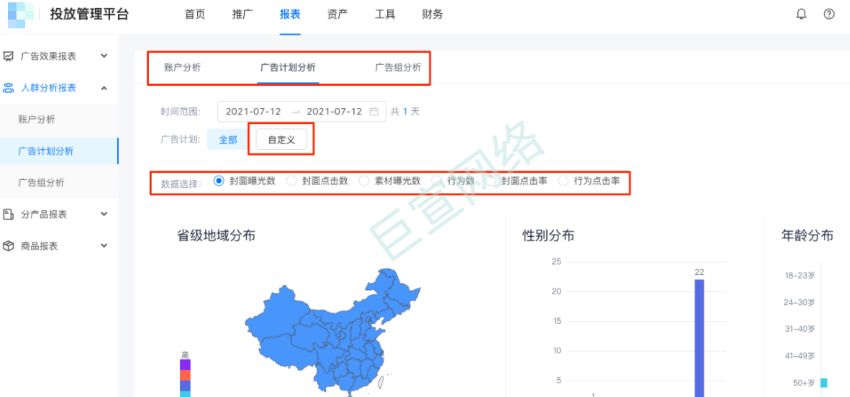The height and width of the screenshot is (397, 850).
Task: Open the 报表 top menu
Action: pyautogui.click(x=290, y=15)
